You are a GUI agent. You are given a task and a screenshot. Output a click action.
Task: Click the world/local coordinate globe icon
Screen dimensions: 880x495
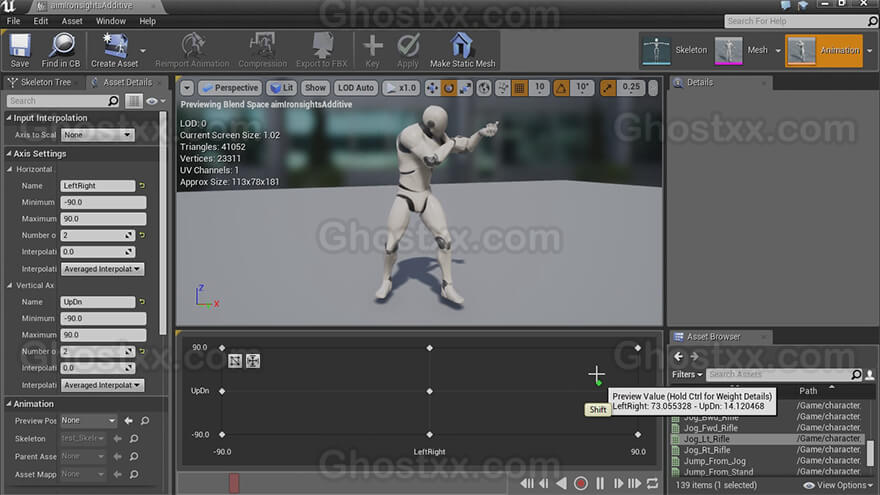click(484, 88)
